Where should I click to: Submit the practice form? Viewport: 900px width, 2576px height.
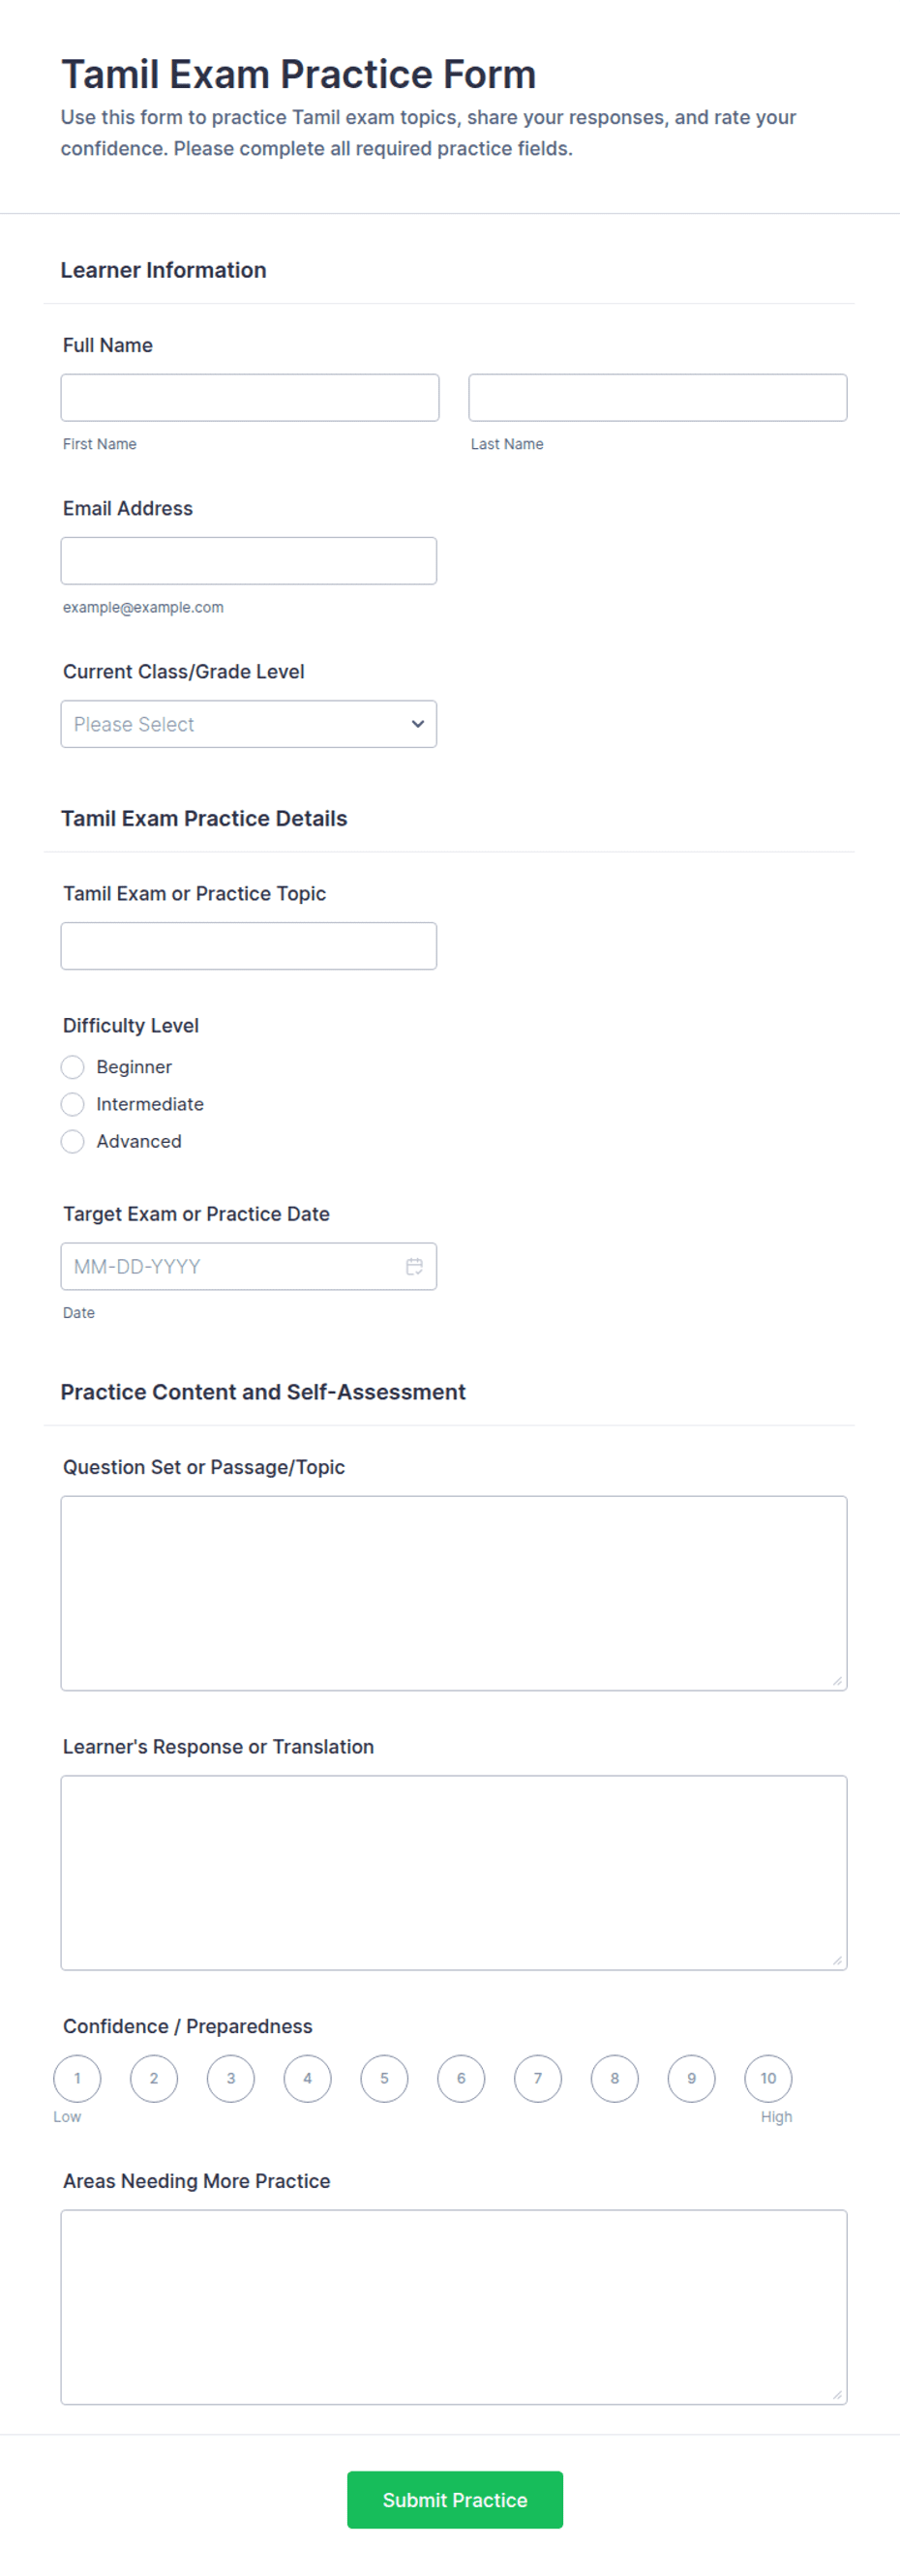455,2500
